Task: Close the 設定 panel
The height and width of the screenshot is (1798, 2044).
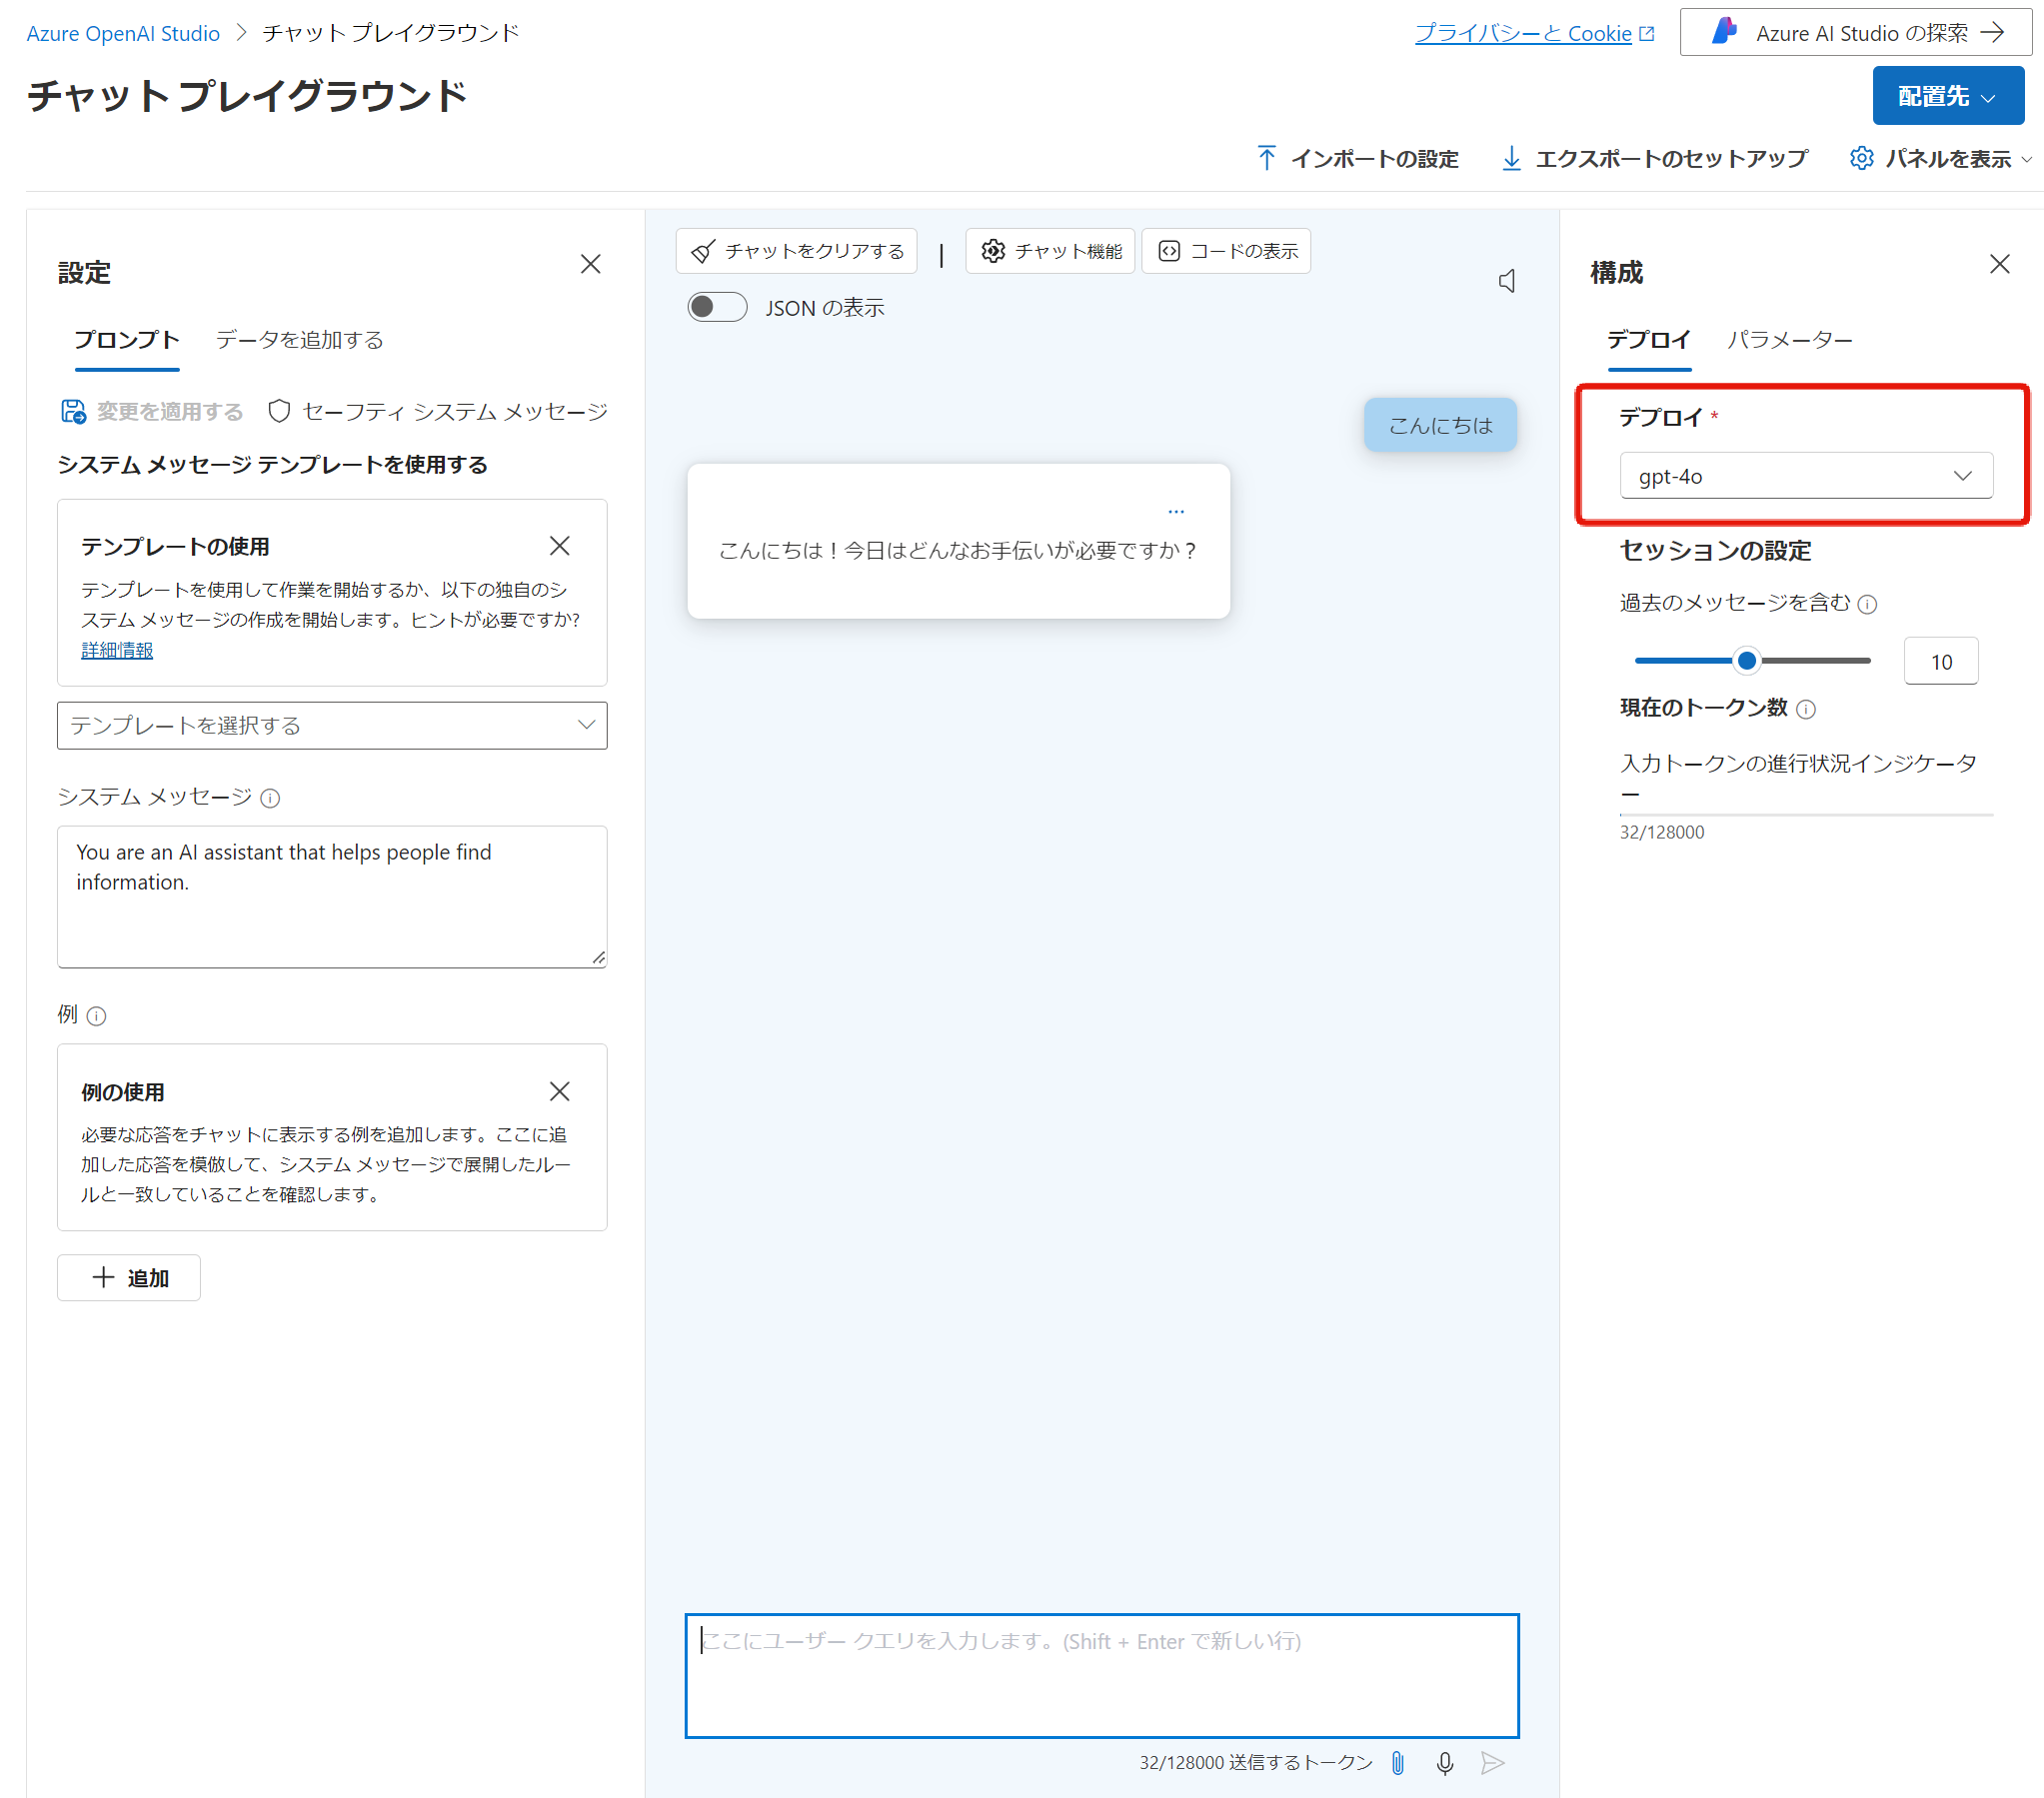Action: (x=591, y=264)
